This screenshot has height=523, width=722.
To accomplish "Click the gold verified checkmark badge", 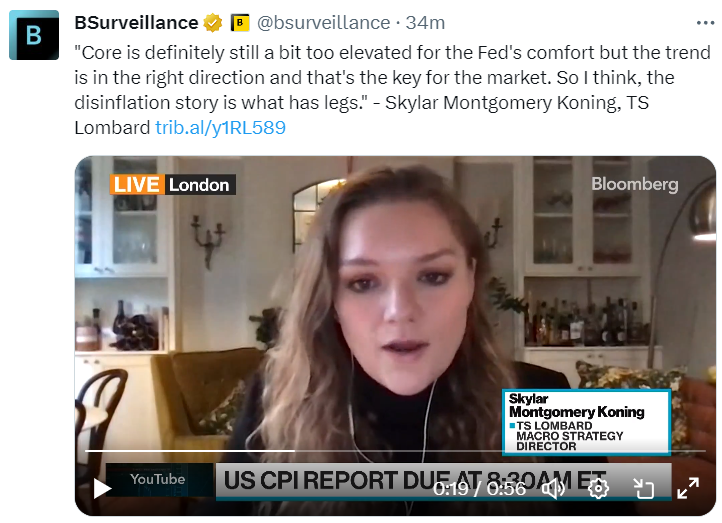I will click(x=213, y=23).
